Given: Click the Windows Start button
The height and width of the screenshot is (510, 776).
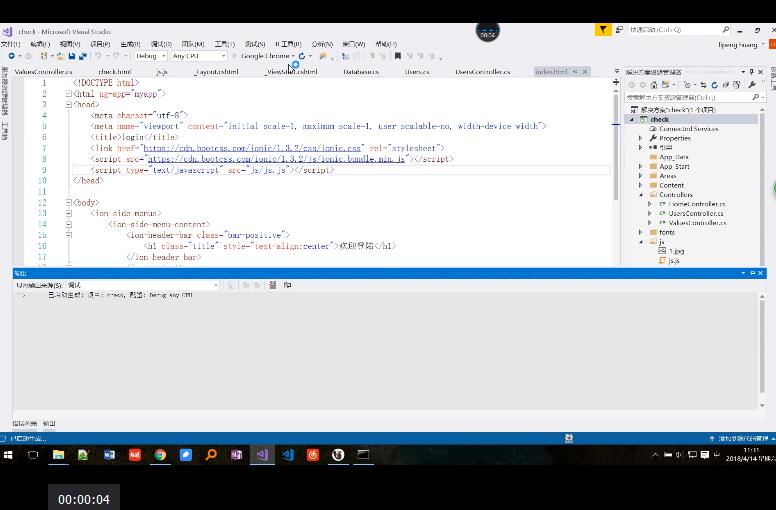Looking at the screenshot, I should click(8, 455).
